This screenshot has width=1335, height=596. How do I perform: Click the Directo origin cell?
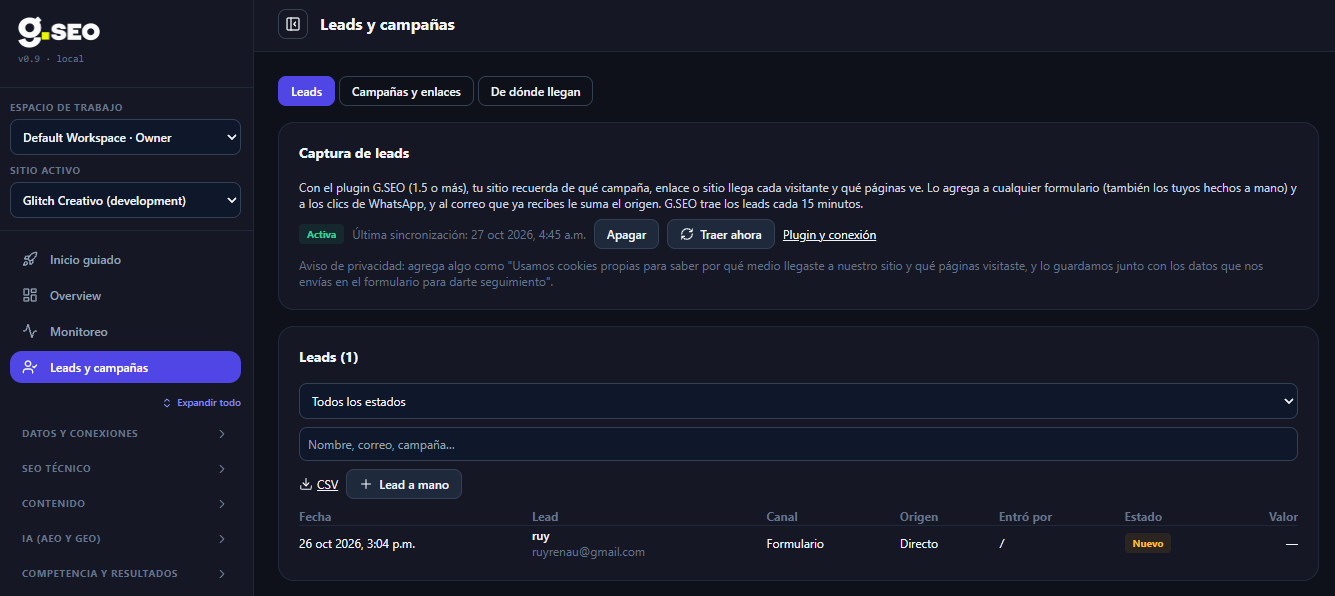(919, 544)
